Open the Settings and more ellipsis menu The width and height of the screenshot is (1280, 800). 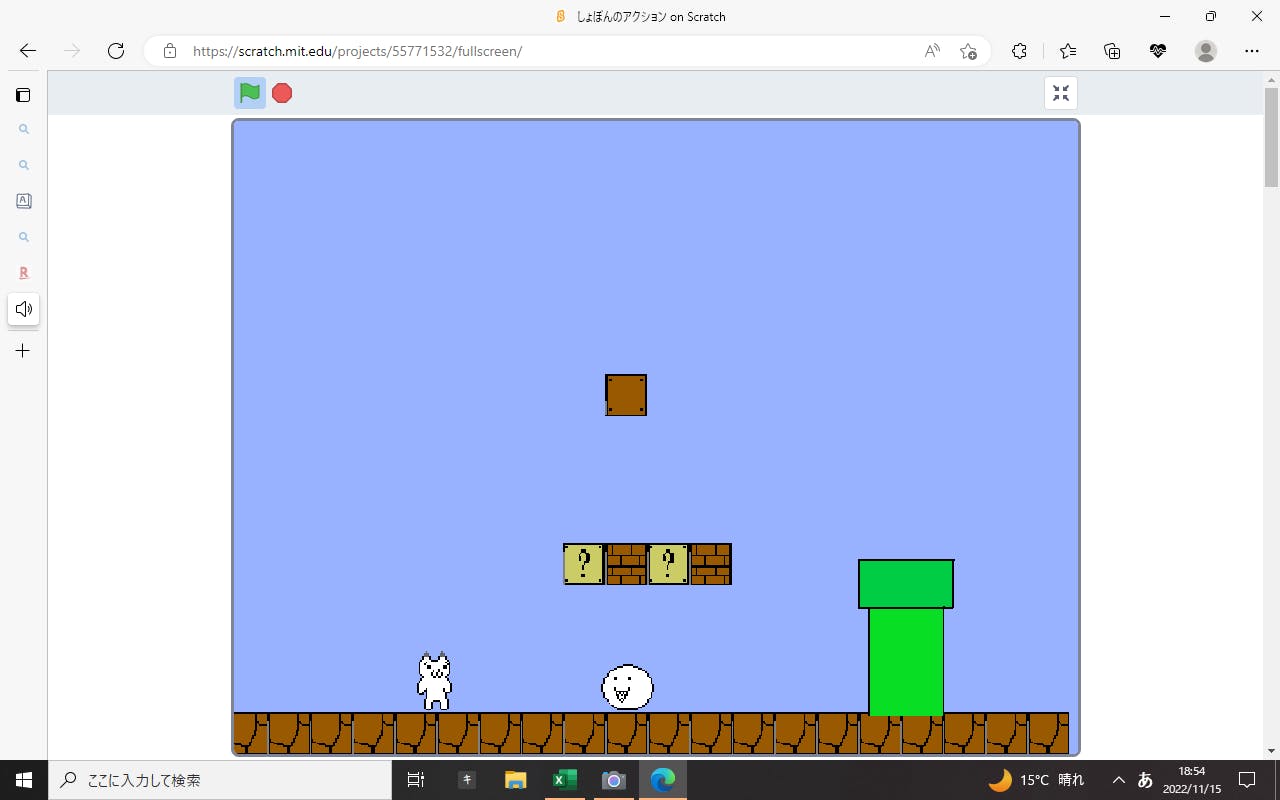coord(1252,51)
